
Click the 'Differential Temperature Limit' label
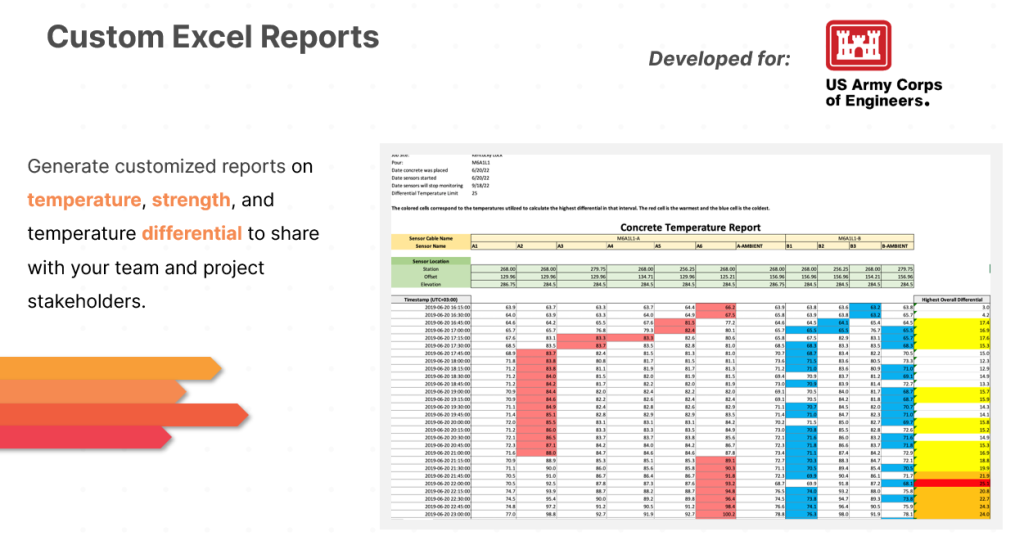(x=425, y=194)
